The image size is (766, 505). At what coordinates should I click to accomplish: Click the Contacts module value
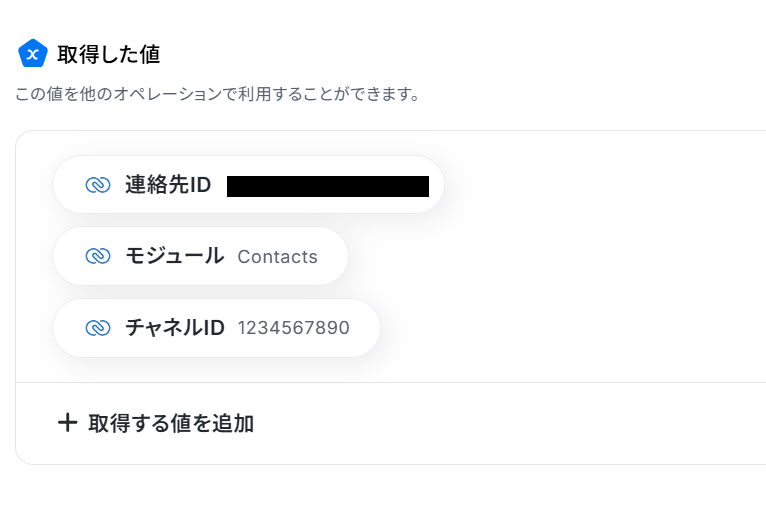[277, 257]
